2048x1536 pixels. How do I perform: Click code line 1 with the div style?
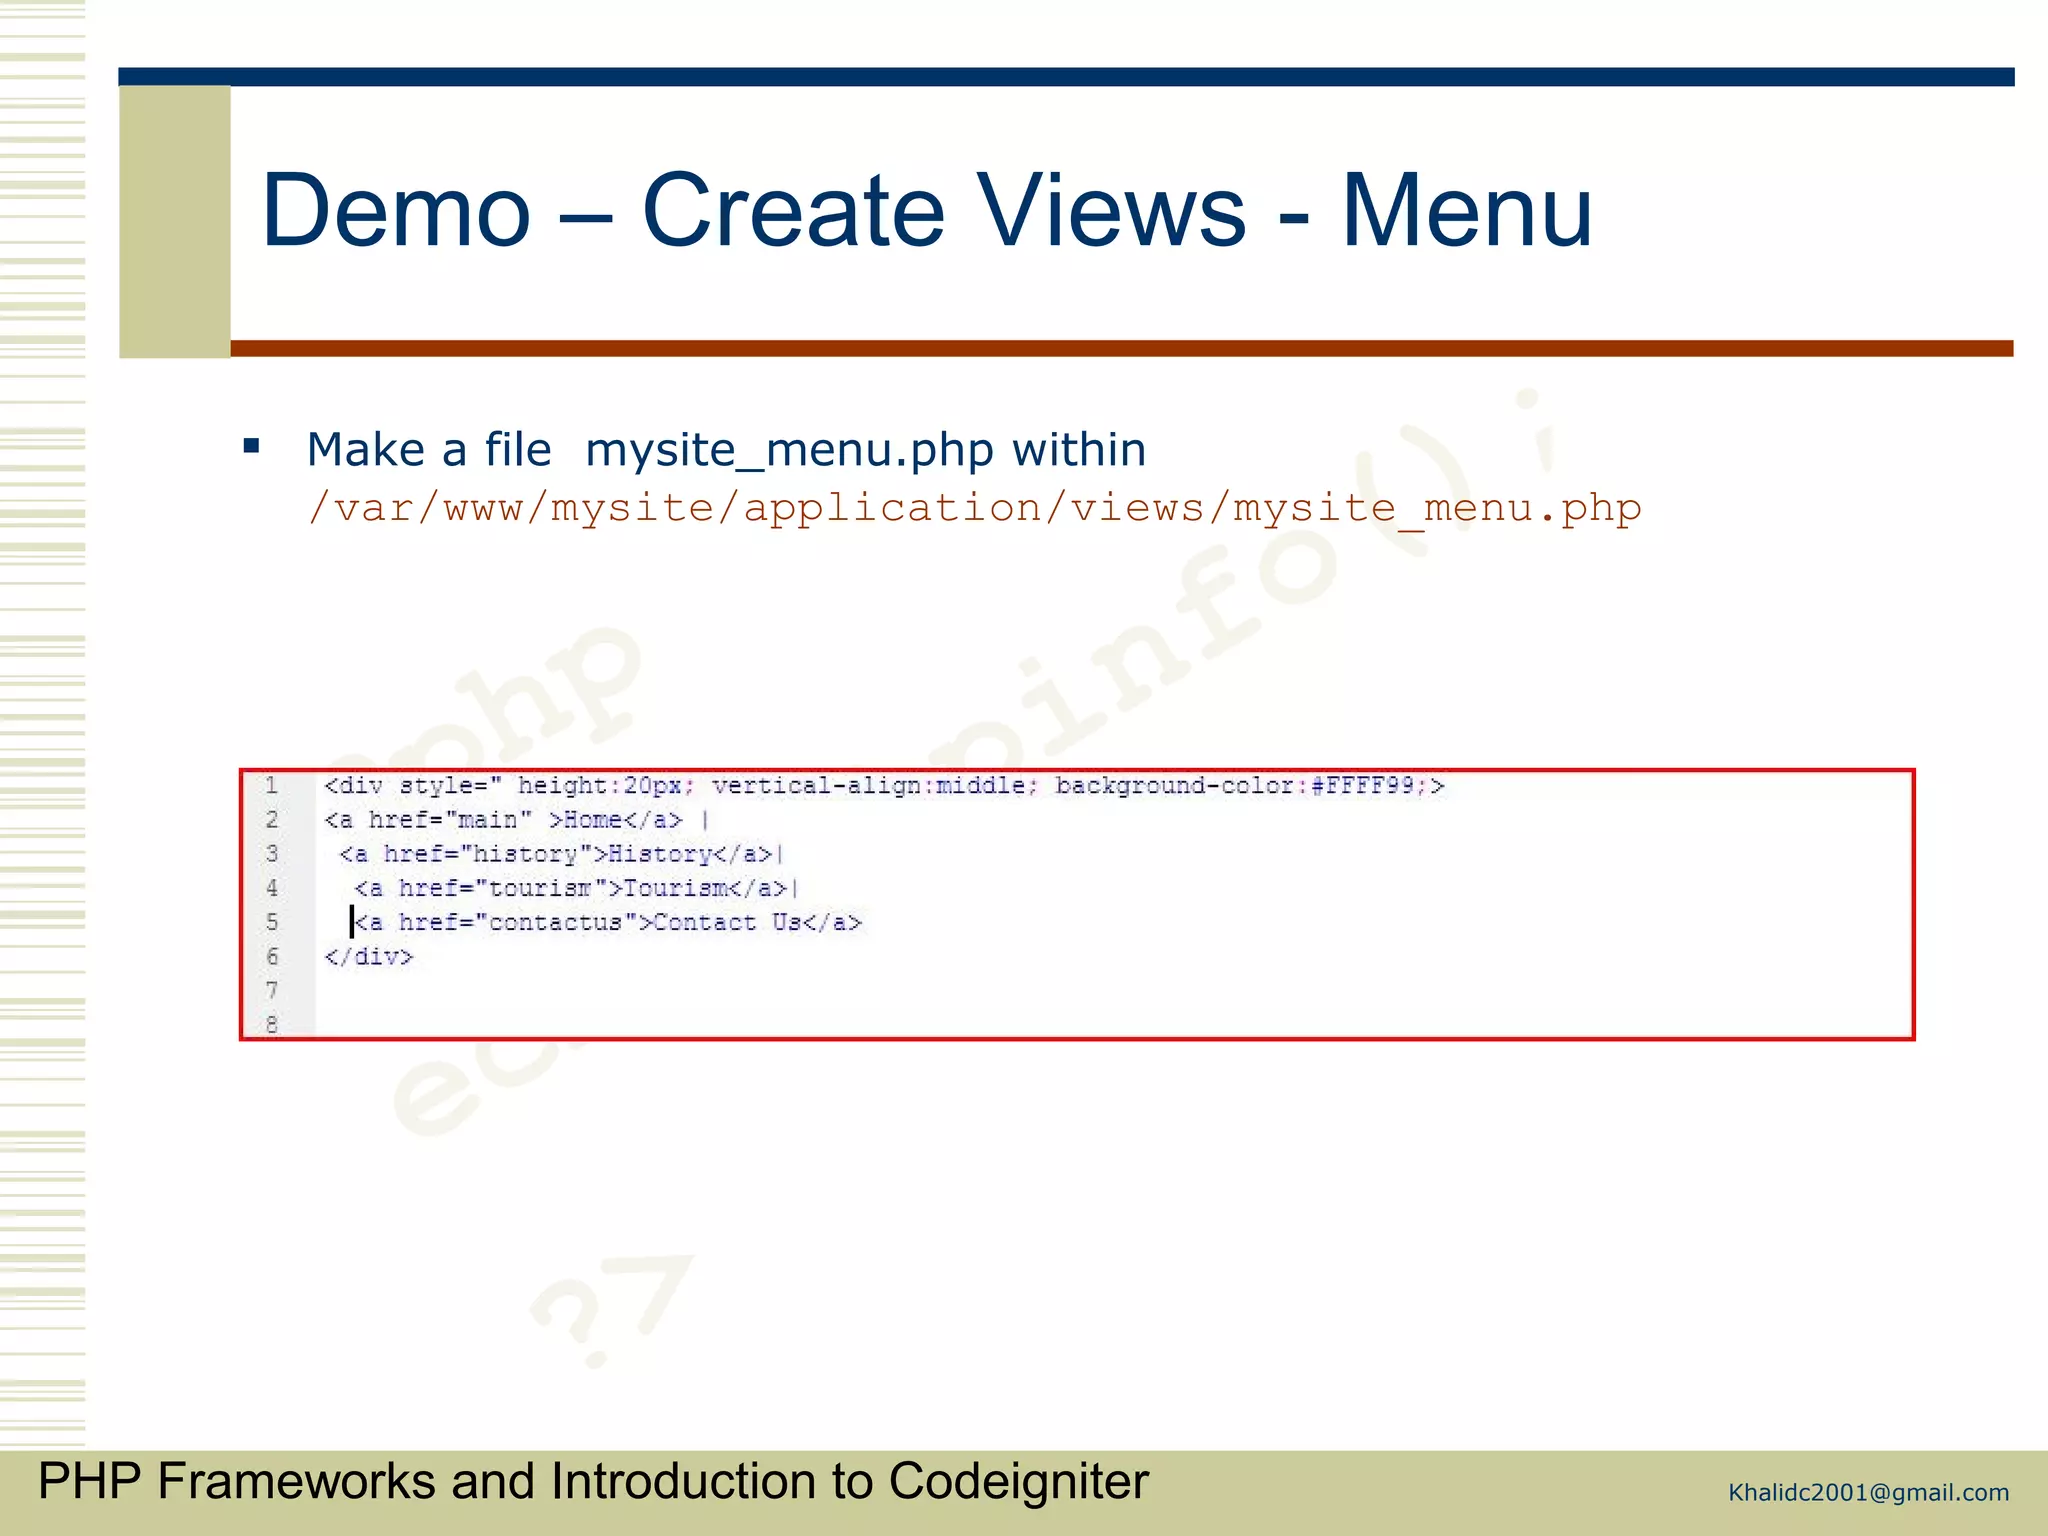[884, 786]
